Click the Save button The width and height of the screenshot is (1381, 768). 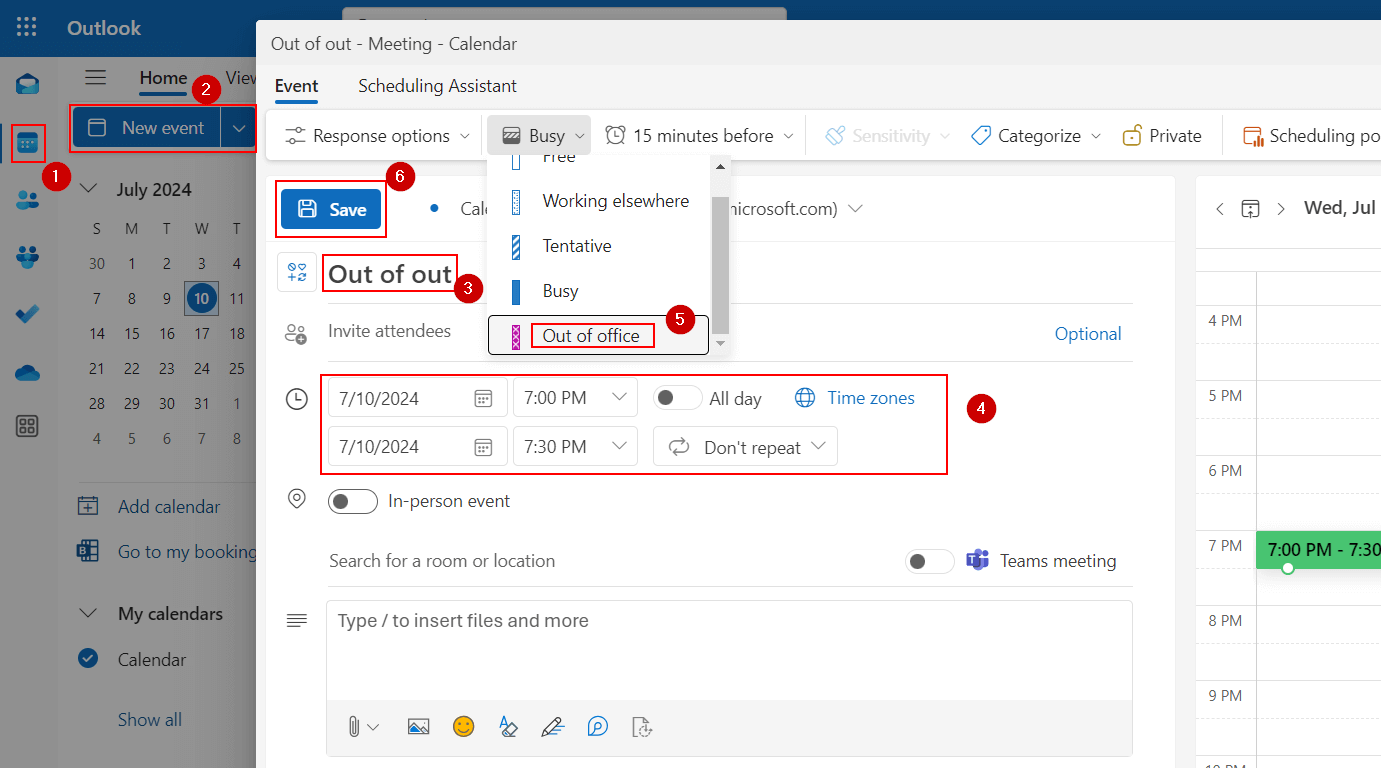[x=332, y=209]
